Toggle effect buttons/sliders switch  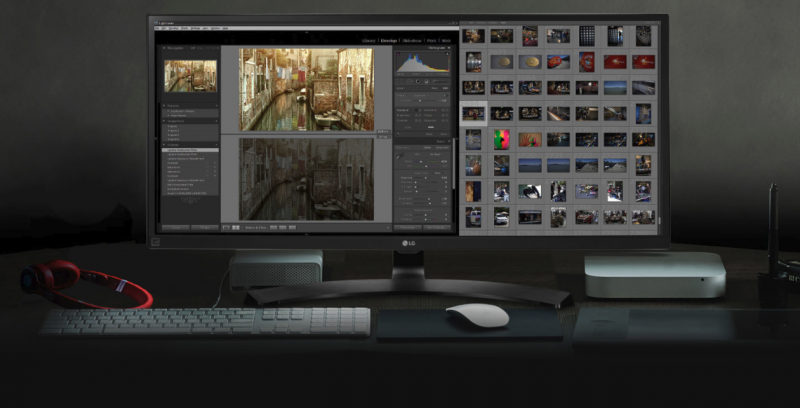447,95
